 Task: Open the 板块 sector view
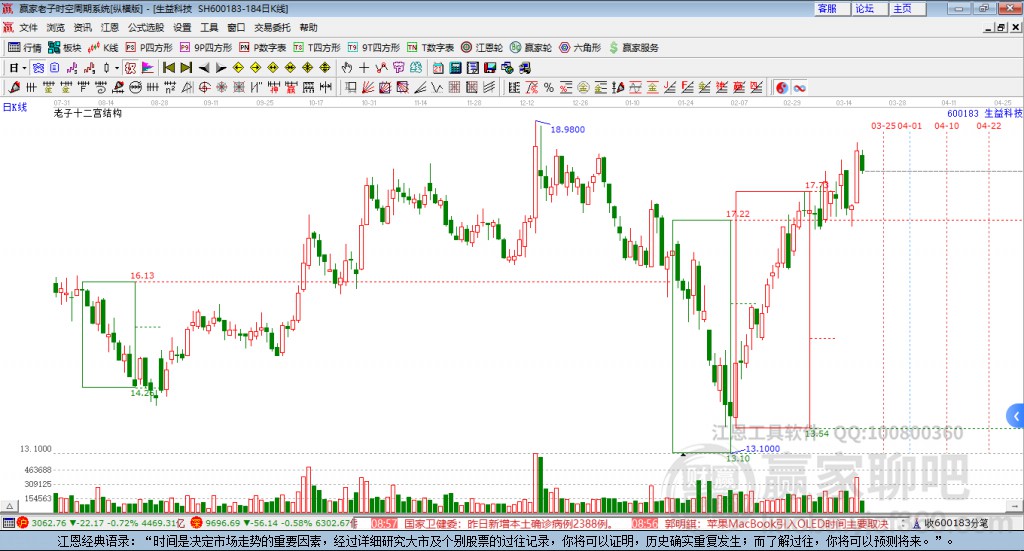click(x=65, y=47)
